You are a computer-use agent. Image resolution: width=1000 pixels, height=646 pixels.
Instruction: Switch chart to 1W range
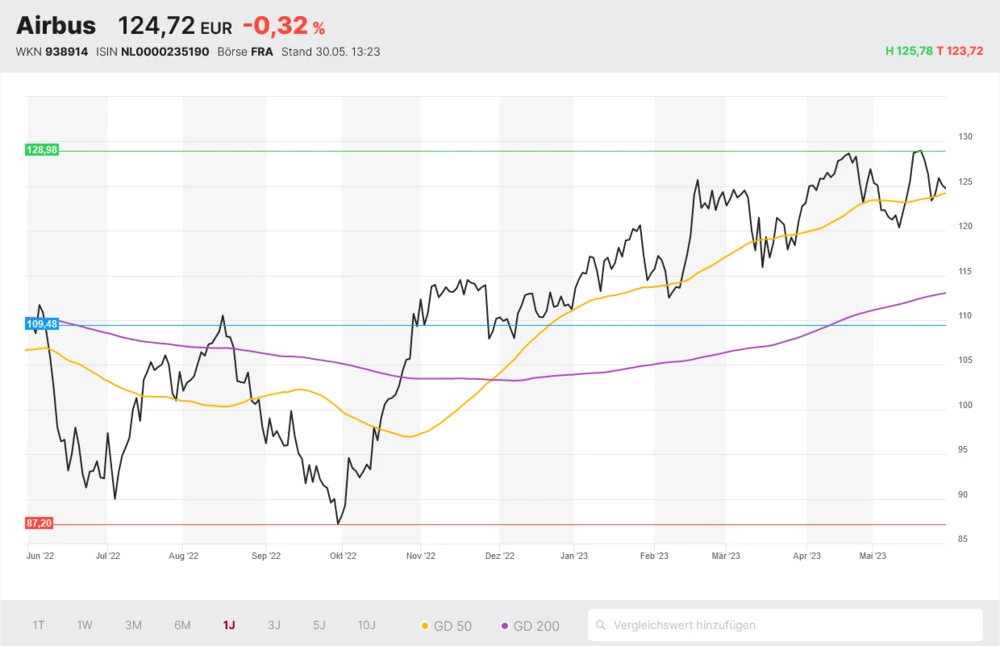tap(85, 625)
